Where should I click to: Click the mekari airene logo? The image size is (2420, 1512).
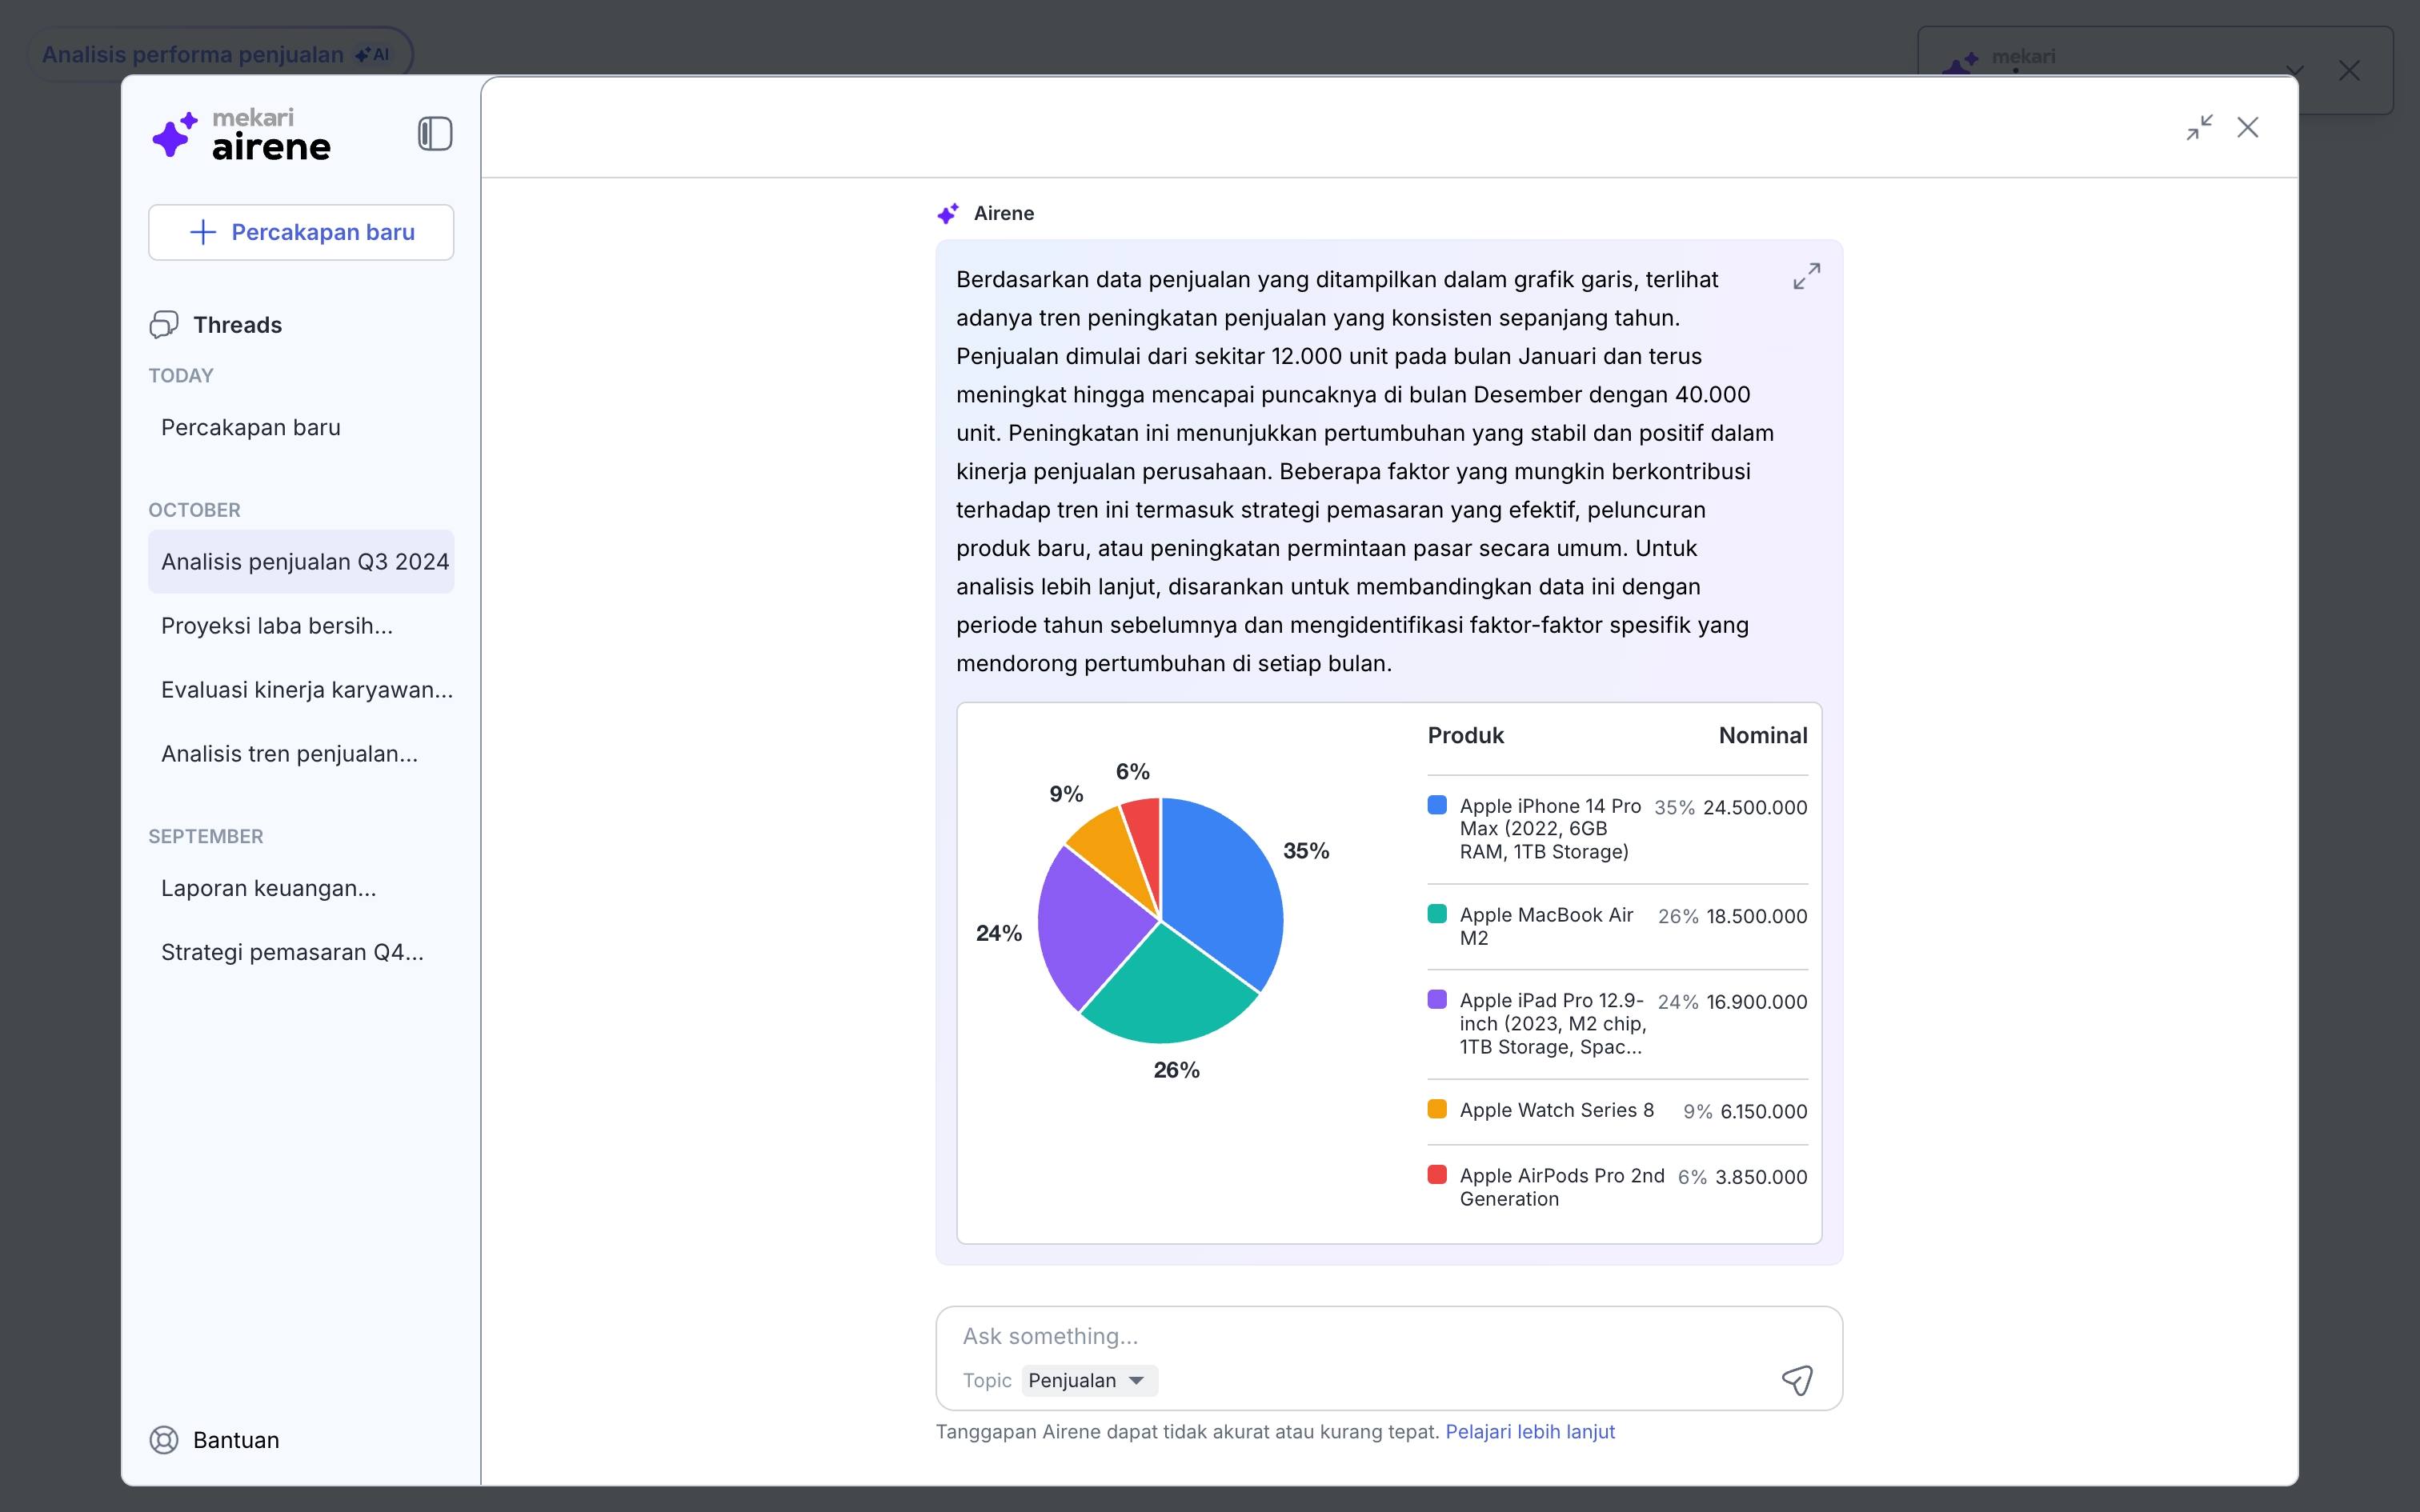point(241,135)
